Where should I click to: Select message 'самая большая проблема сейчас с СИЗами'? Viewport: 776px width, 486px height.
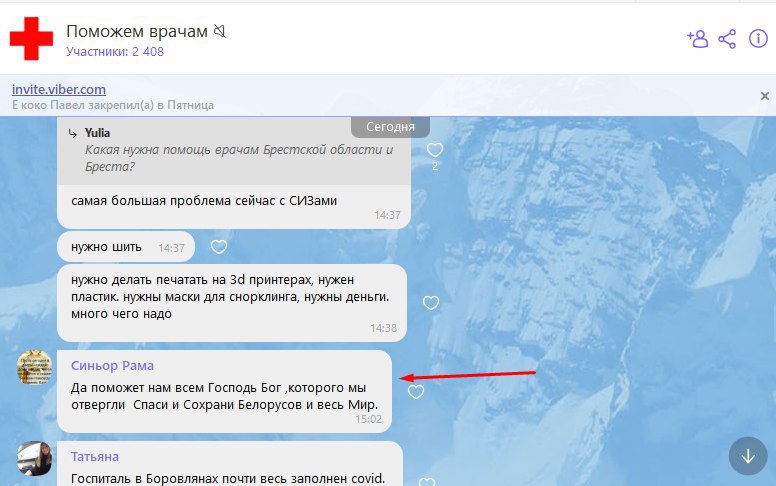pyautogui.click(x=204, y=201)
